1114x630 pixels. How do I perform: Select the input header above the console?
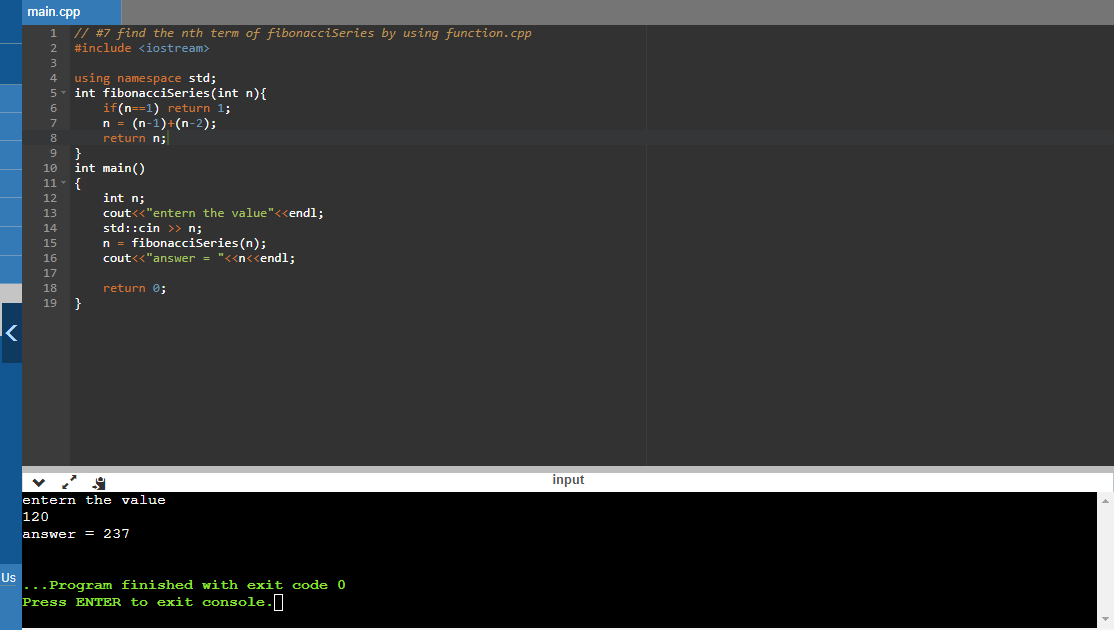[x=568, y=479]
